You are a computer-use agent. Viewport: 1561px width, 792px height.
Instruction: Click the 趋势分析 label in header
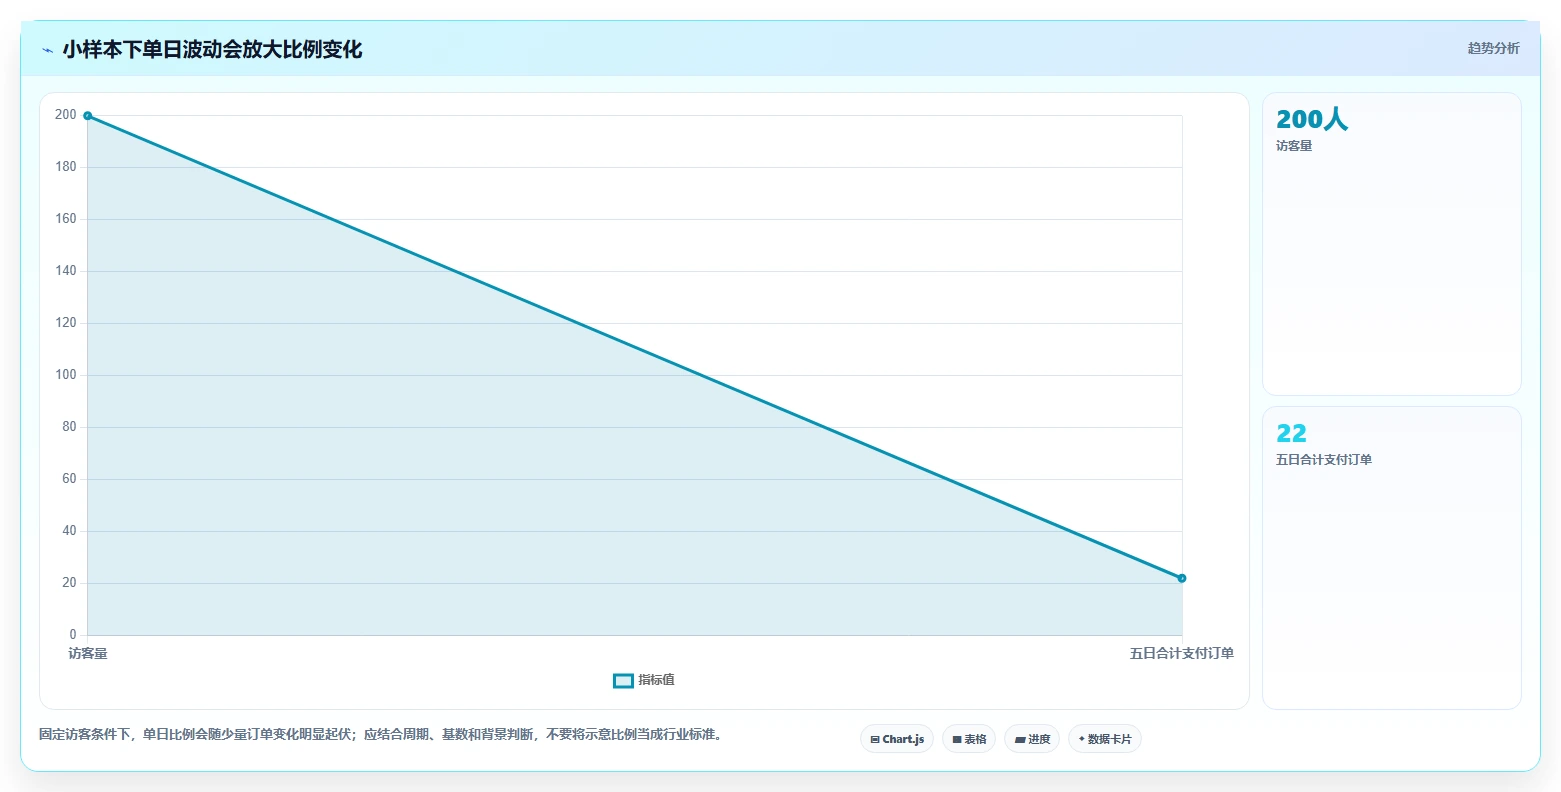click(1493, 48)
